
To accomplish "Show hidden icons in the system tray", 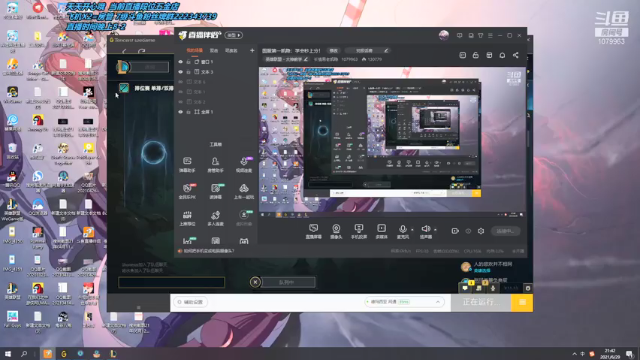I will (x=574, y=353).
